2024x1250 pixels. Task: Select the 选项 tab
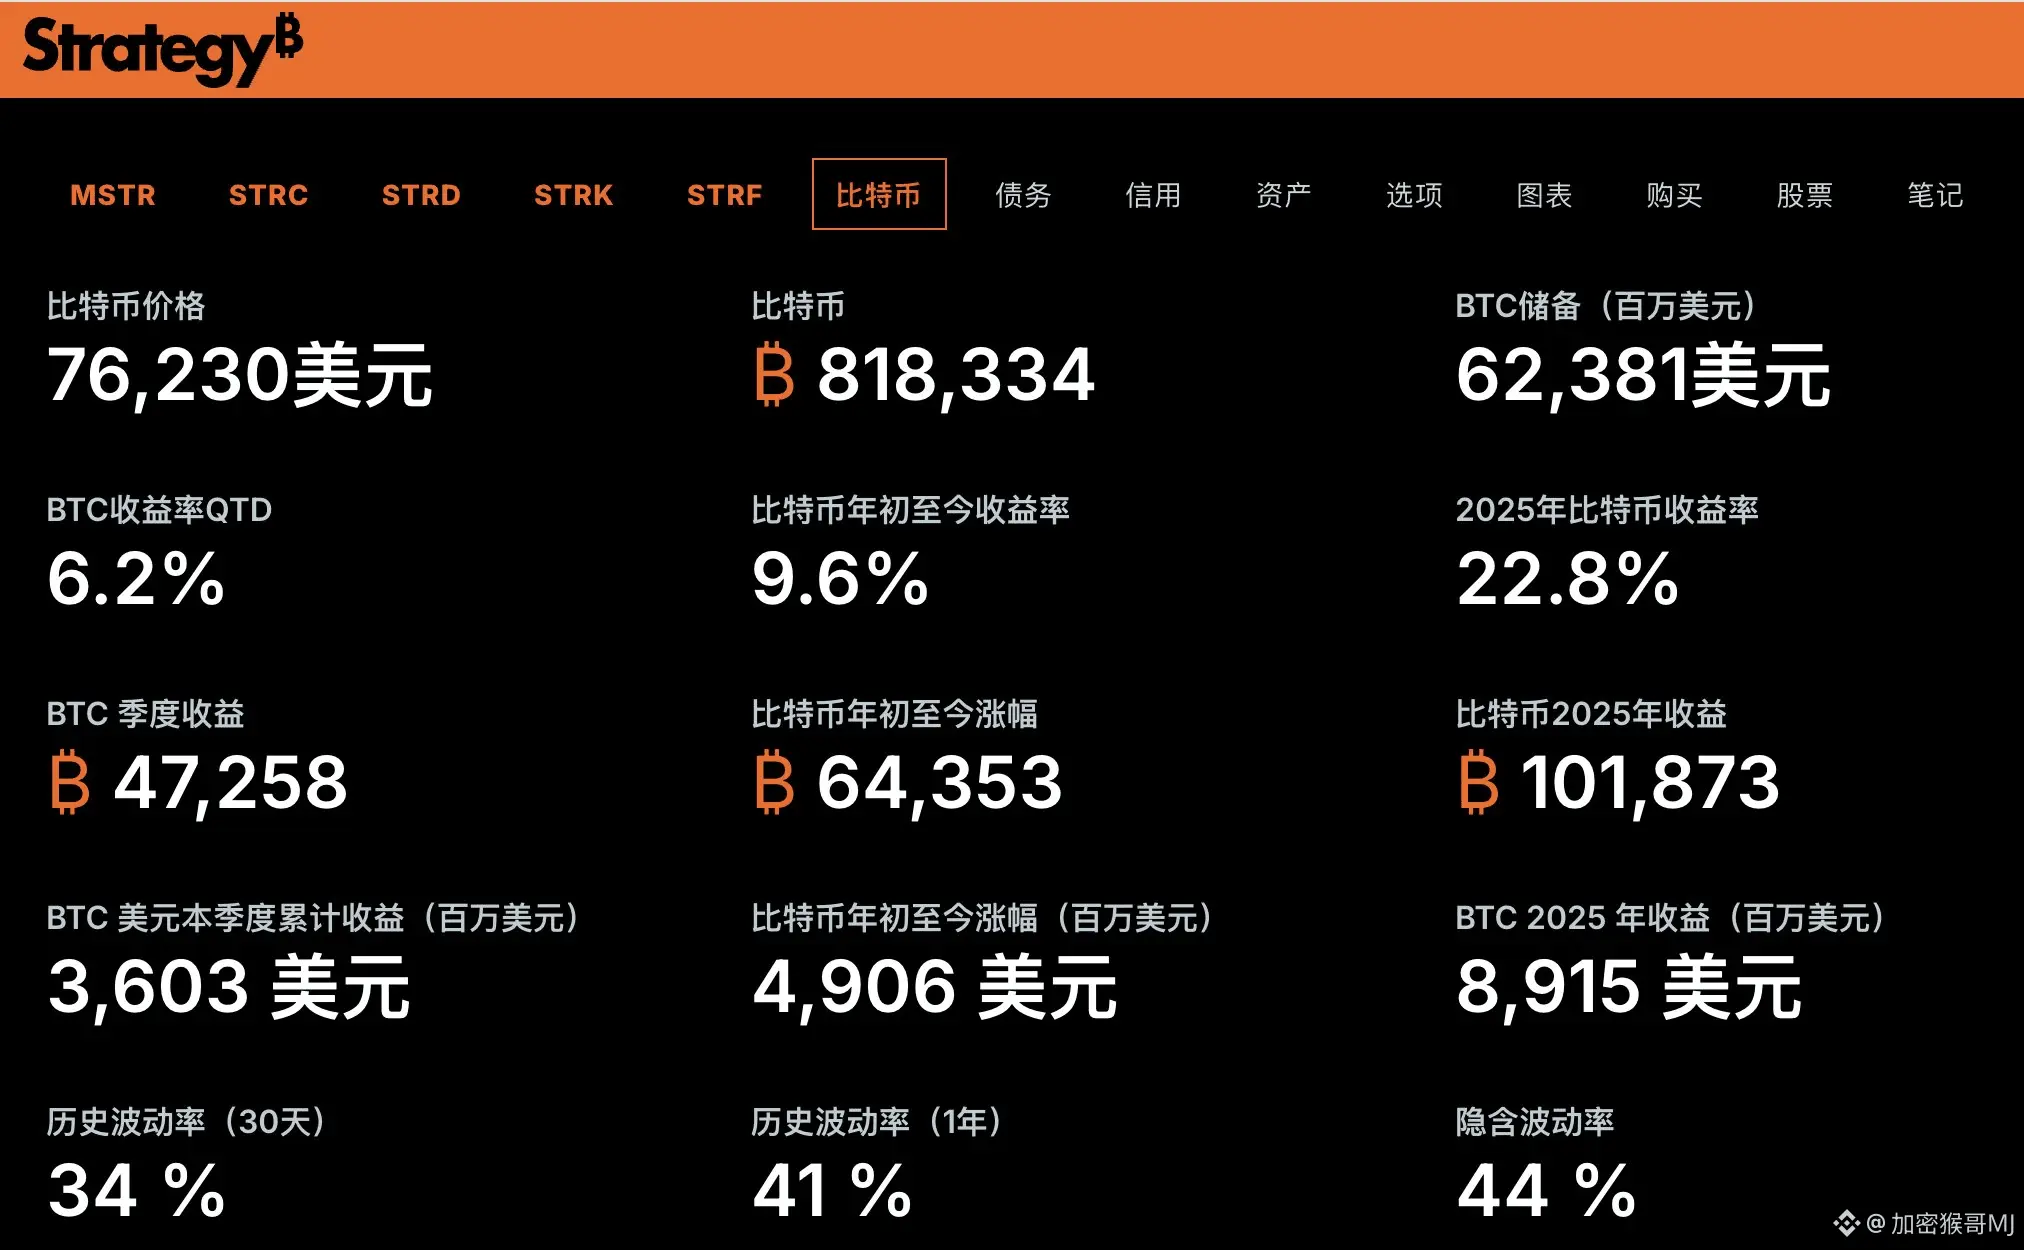pos(1414,195)
